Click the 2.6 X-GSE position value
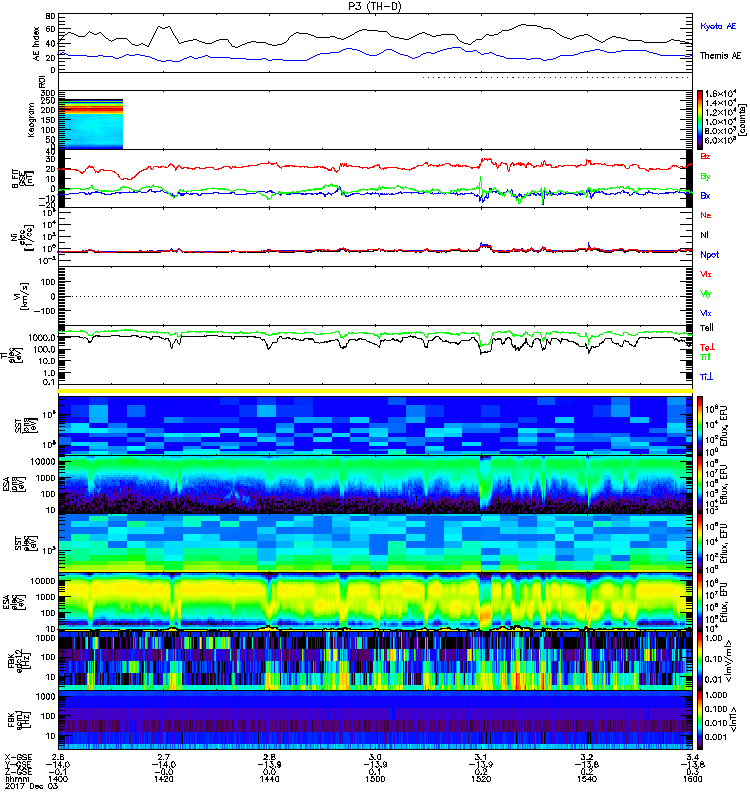Image resolution: width=750 pixels, height=800 pixels. coord(58,757)
